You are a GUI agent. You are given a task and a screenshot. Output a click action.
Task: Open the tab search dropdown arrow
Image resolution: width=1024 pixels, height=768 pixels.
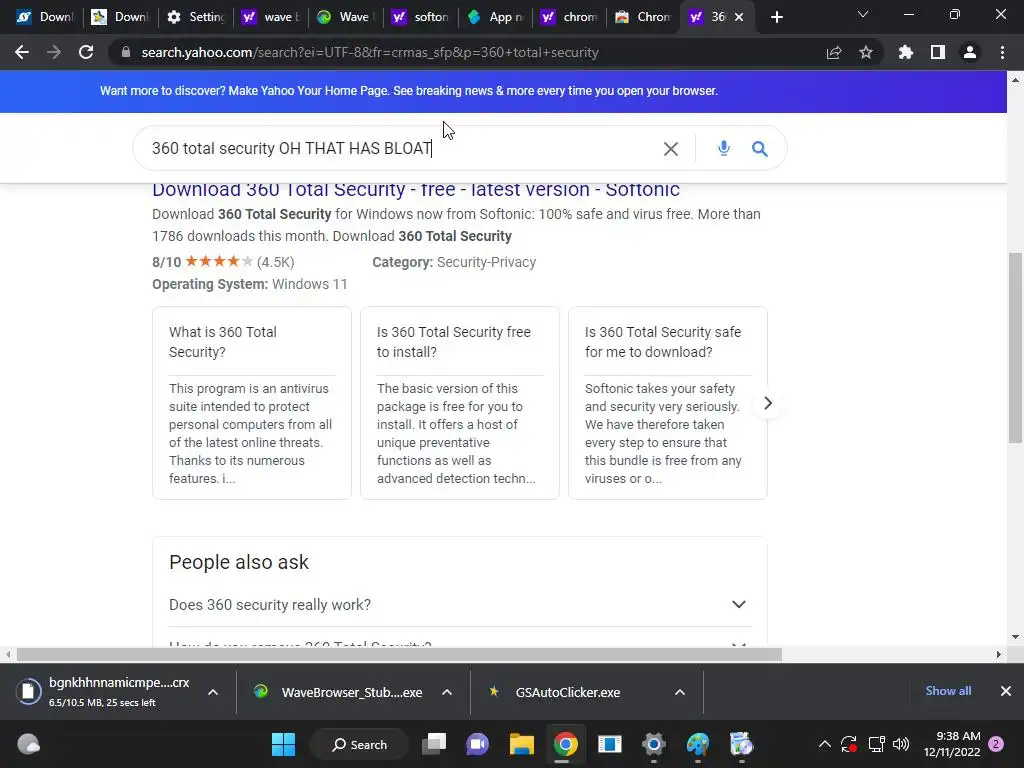(x=863, y=14)
